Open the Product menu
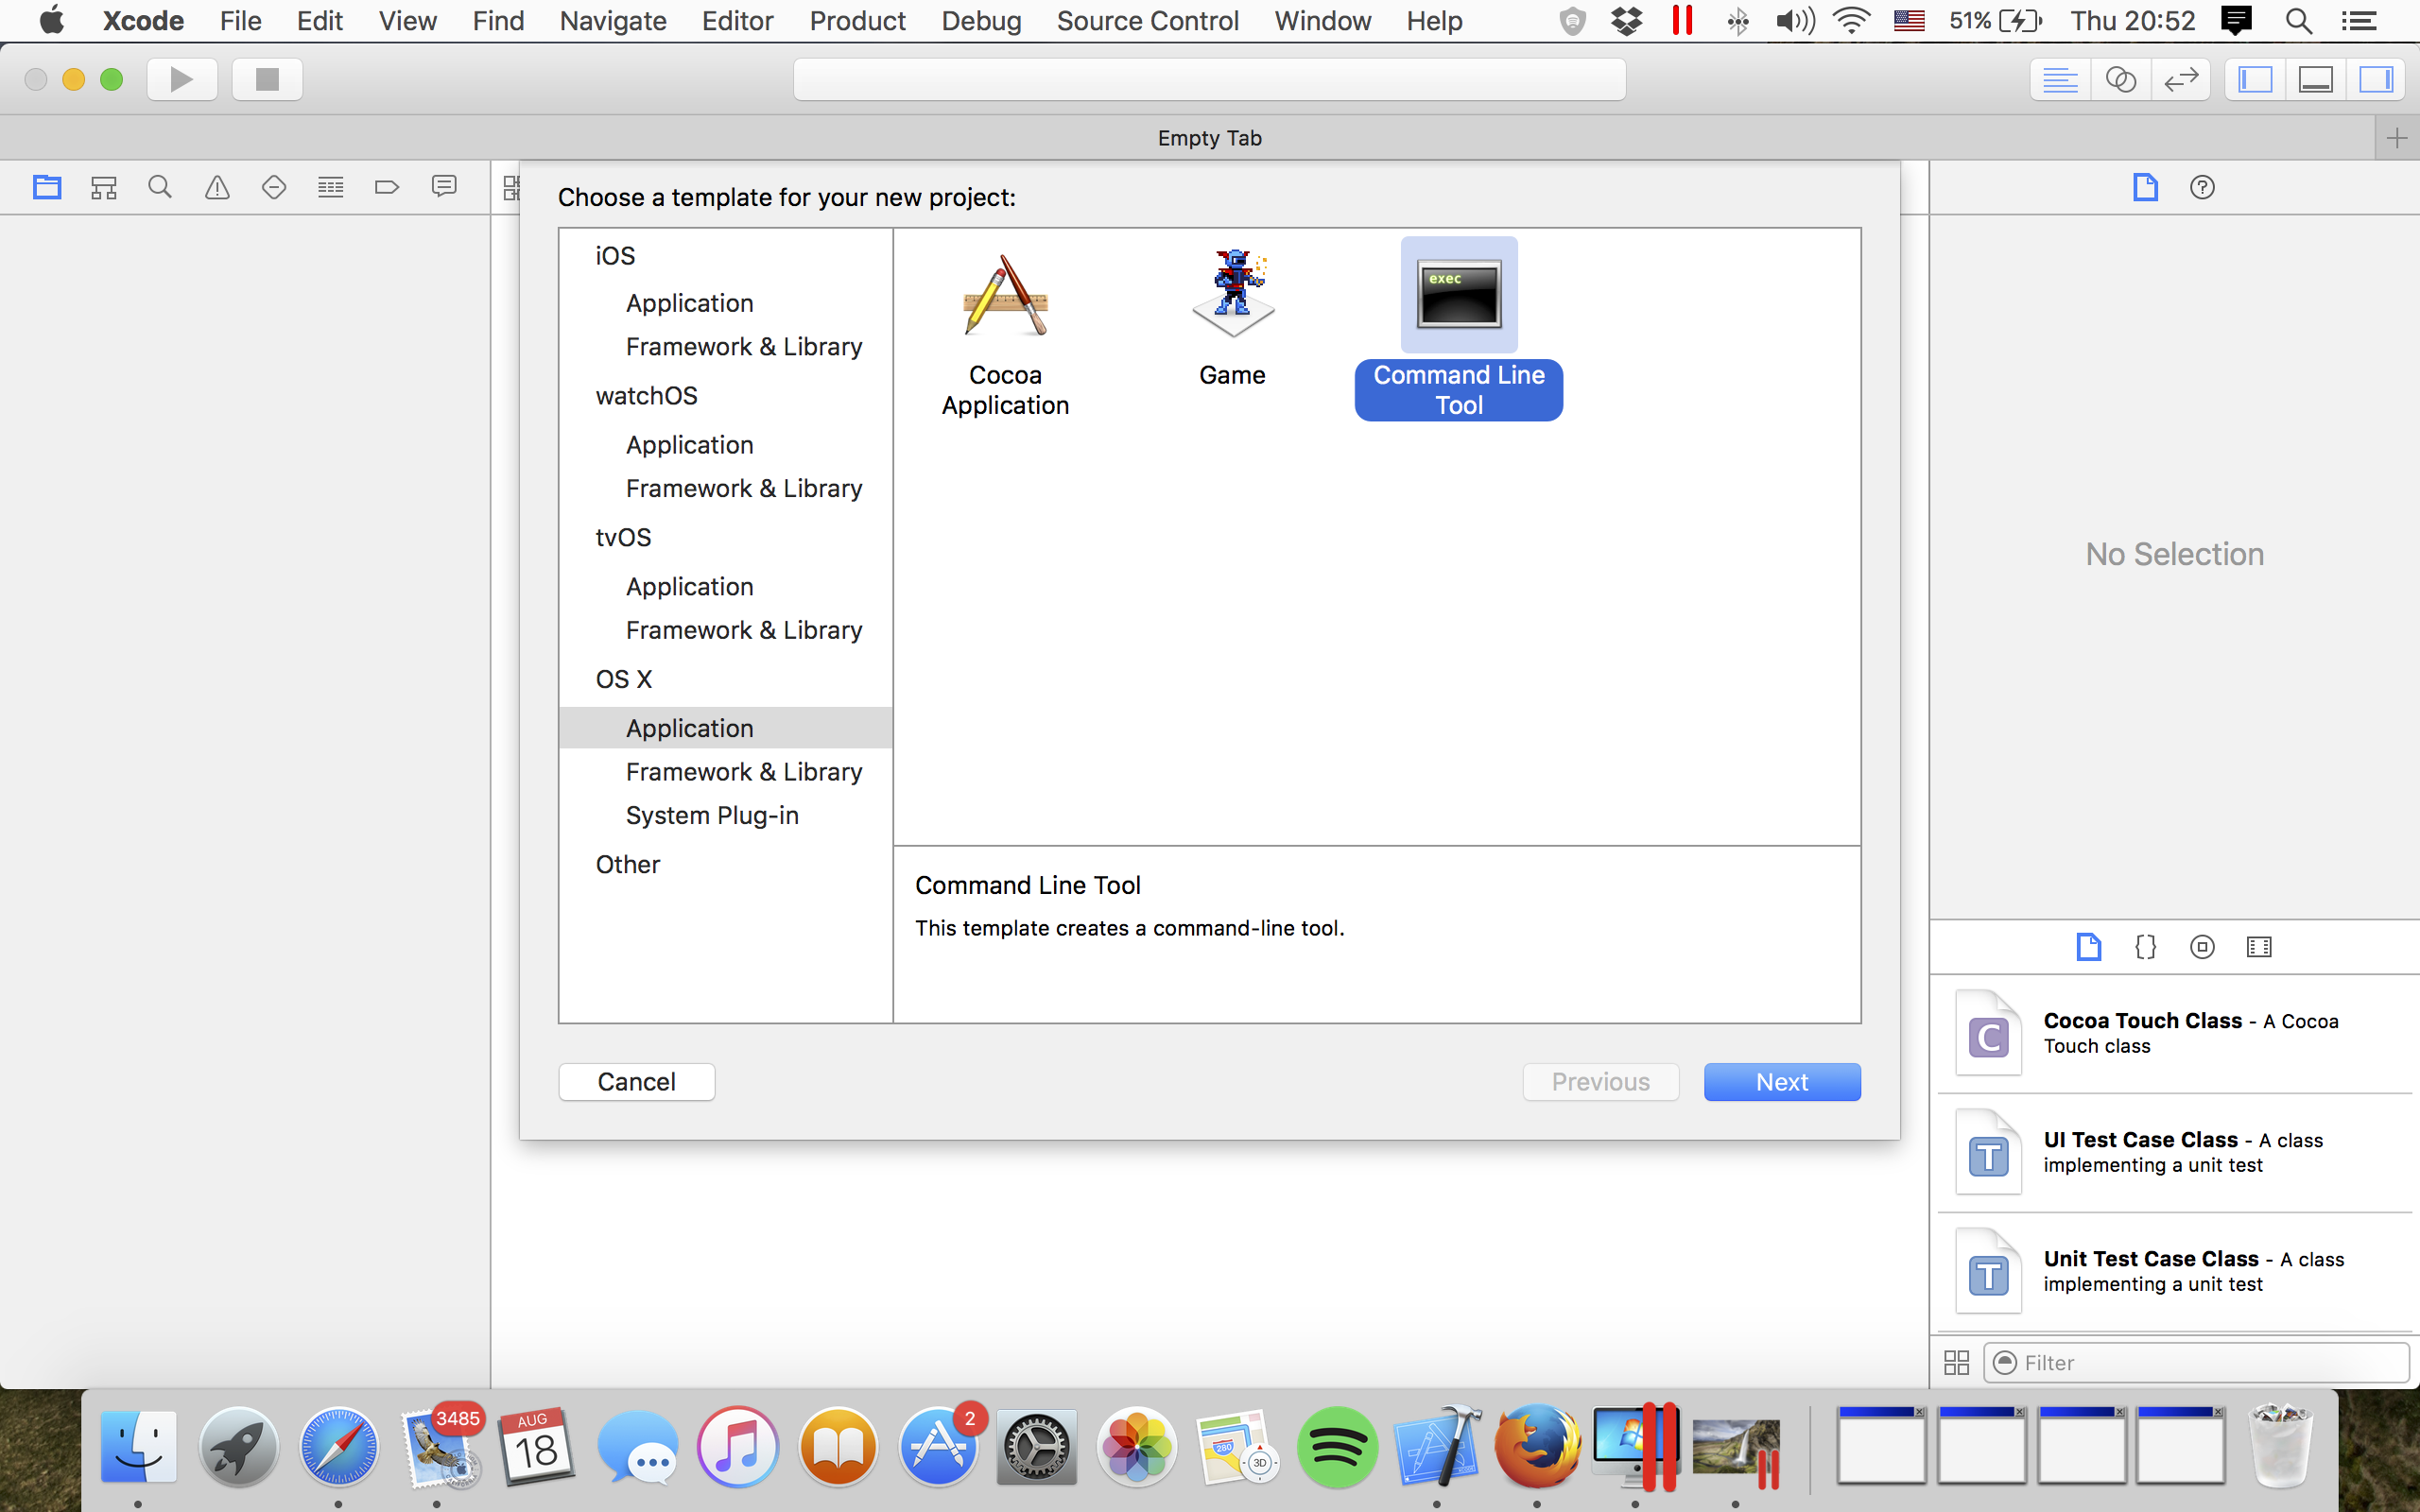This screenshot has width=2420, height=1512. [857, 21]
